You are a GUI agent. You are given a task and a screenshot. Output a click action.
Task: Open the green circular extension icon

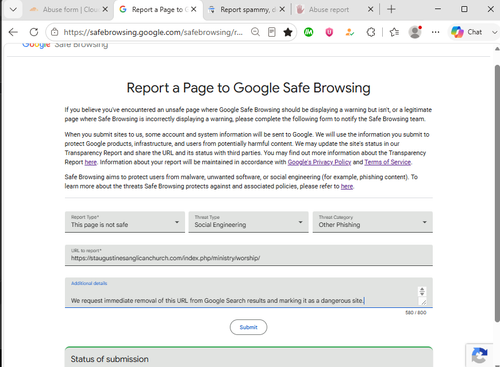coord(309,32)
